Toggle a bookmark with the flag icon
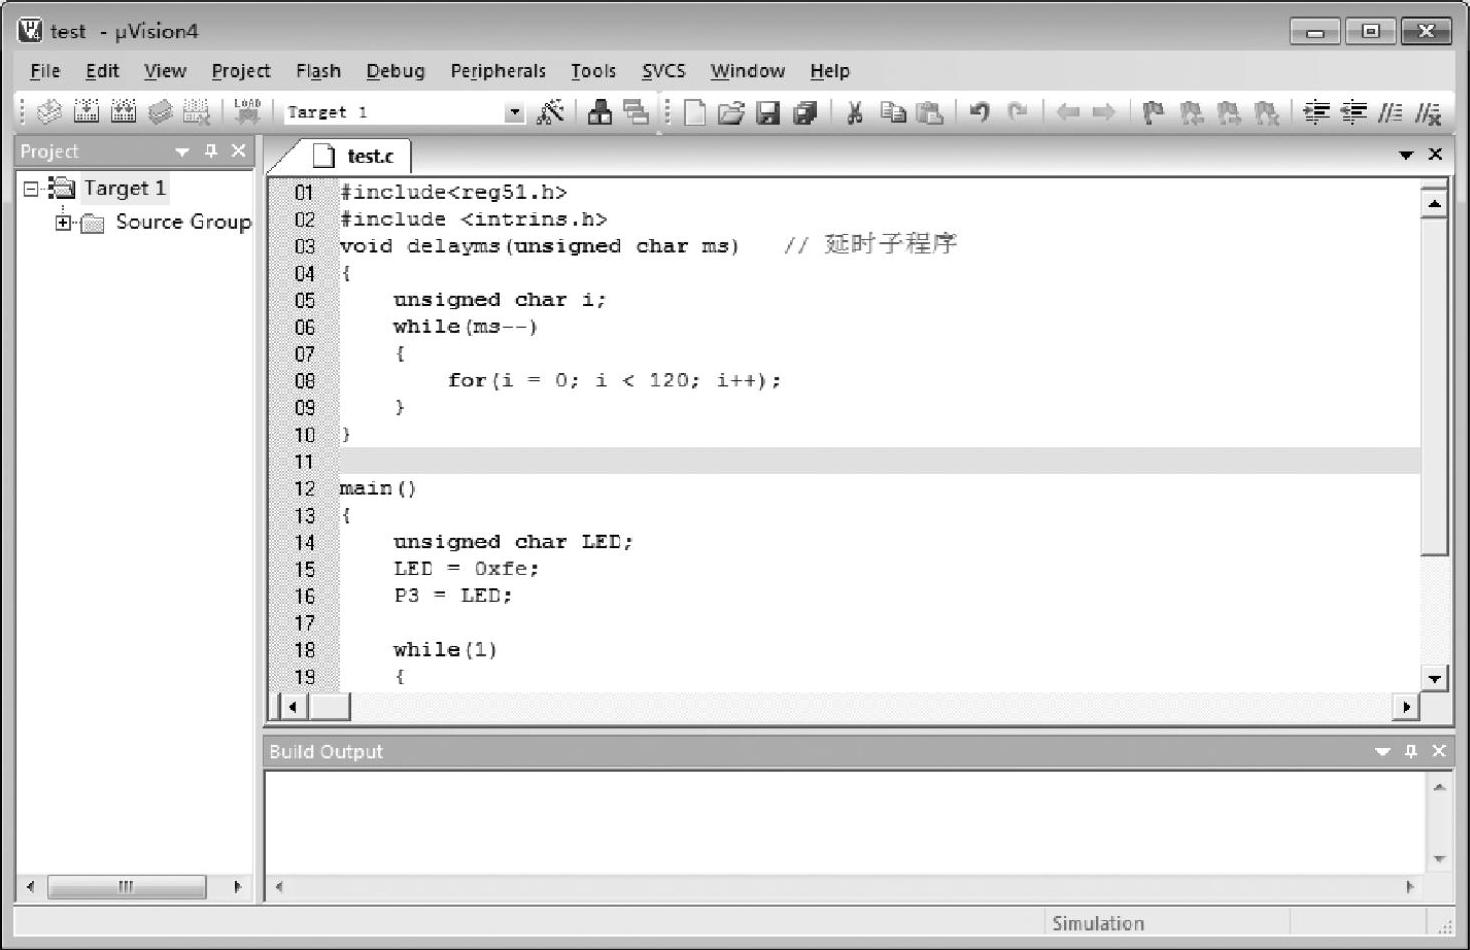This screenshot has height=950, width=1470. click(x=1153, y=112)
